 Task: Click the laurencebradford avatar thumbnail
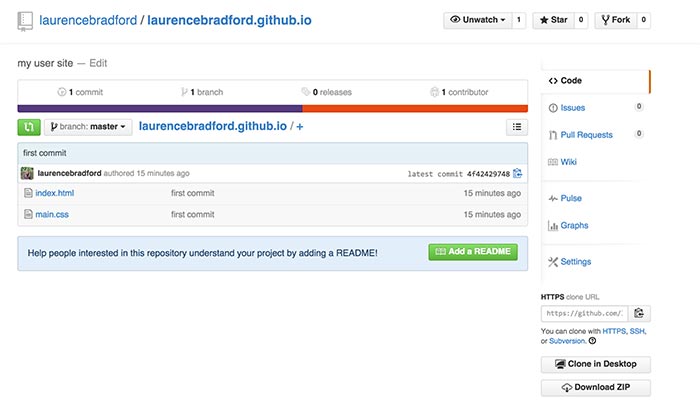pos(27,173)
